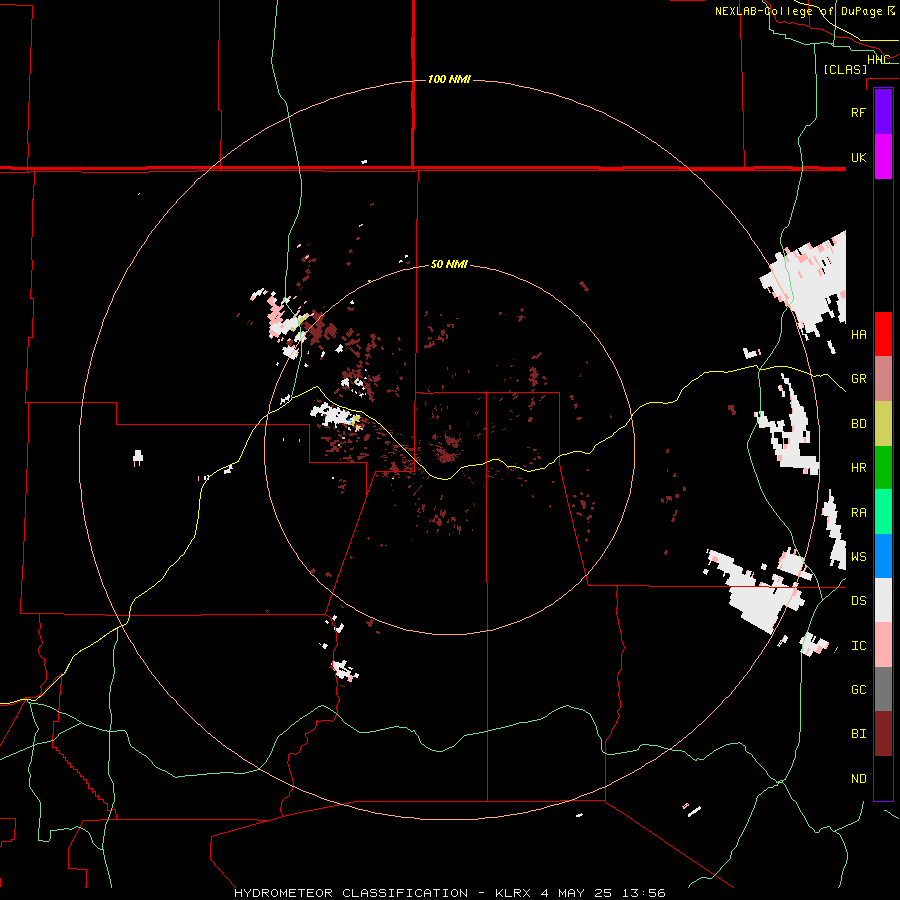Viewport: 900px width, 900px height.
Task: Click the GC legend label
Action: (x=858, y=689)
